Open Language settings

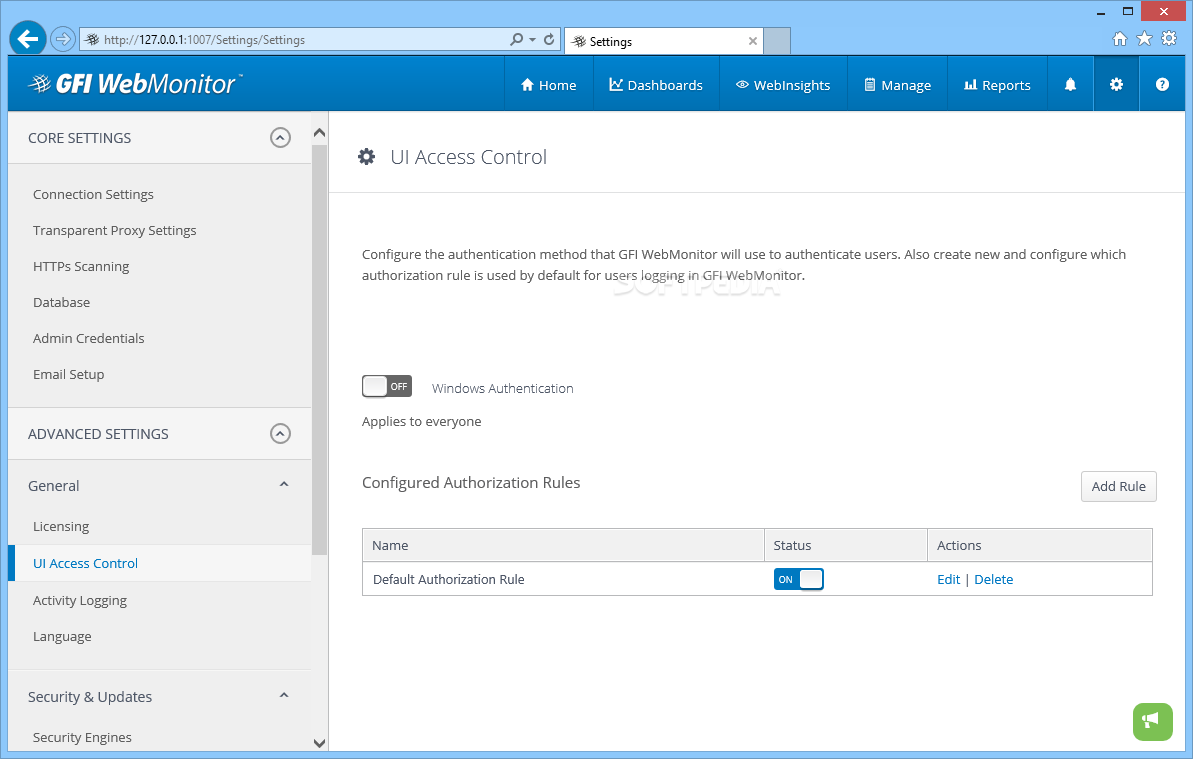pyautogui.click(x=62, y=637)
